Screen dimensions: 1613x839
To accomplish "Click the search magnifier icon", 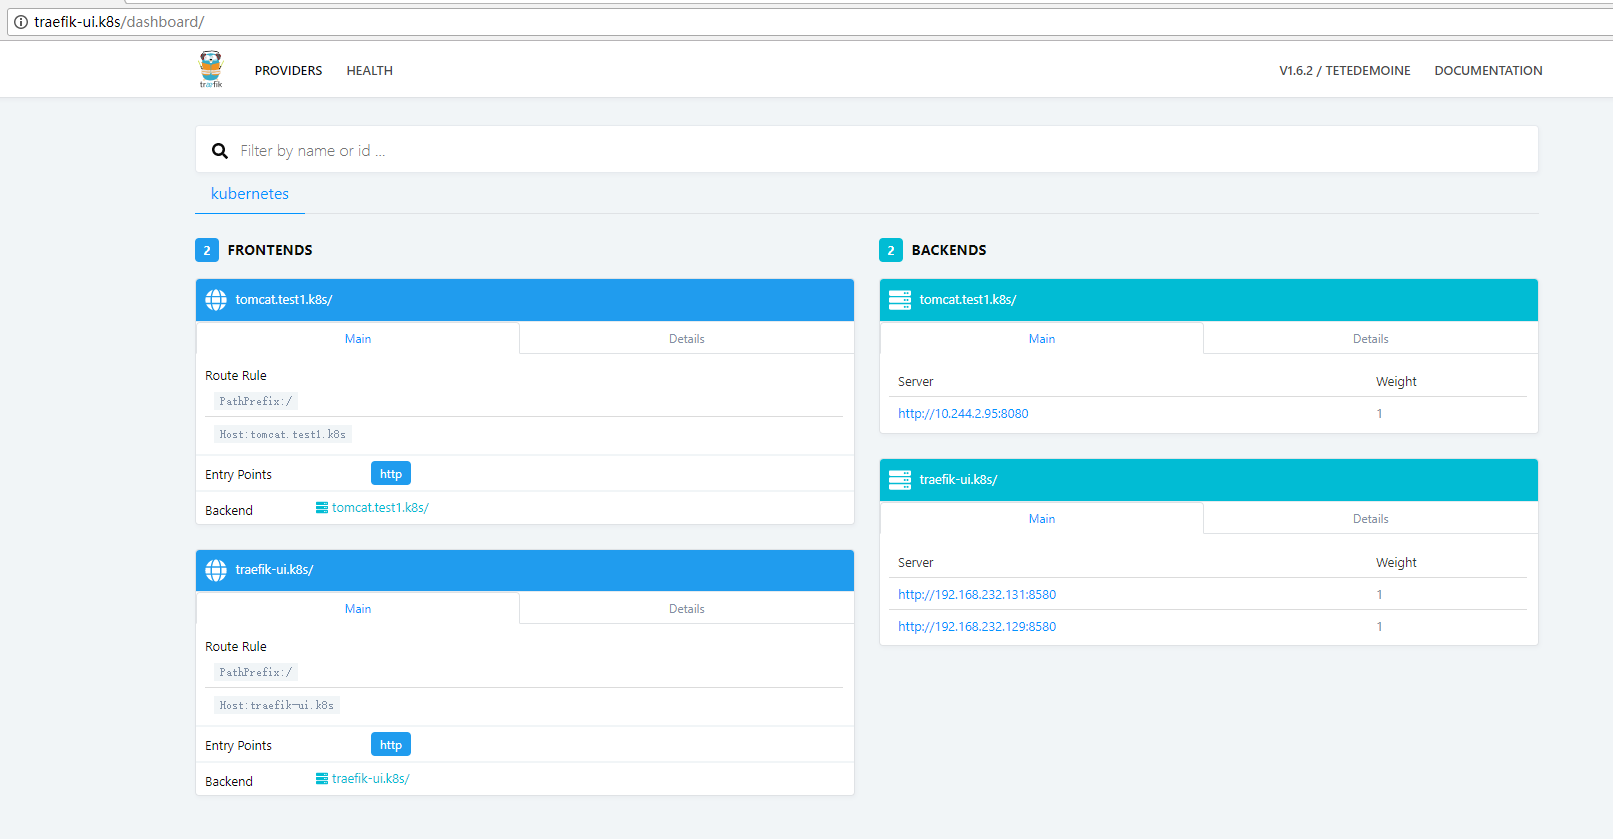I will click(220, 151).
